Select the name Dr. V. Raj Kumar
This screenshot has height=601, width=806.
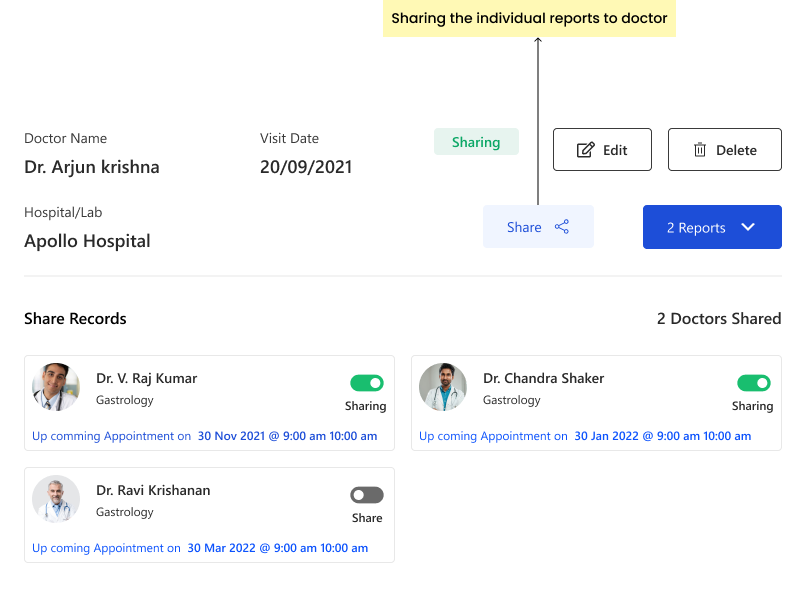(146, 378)
